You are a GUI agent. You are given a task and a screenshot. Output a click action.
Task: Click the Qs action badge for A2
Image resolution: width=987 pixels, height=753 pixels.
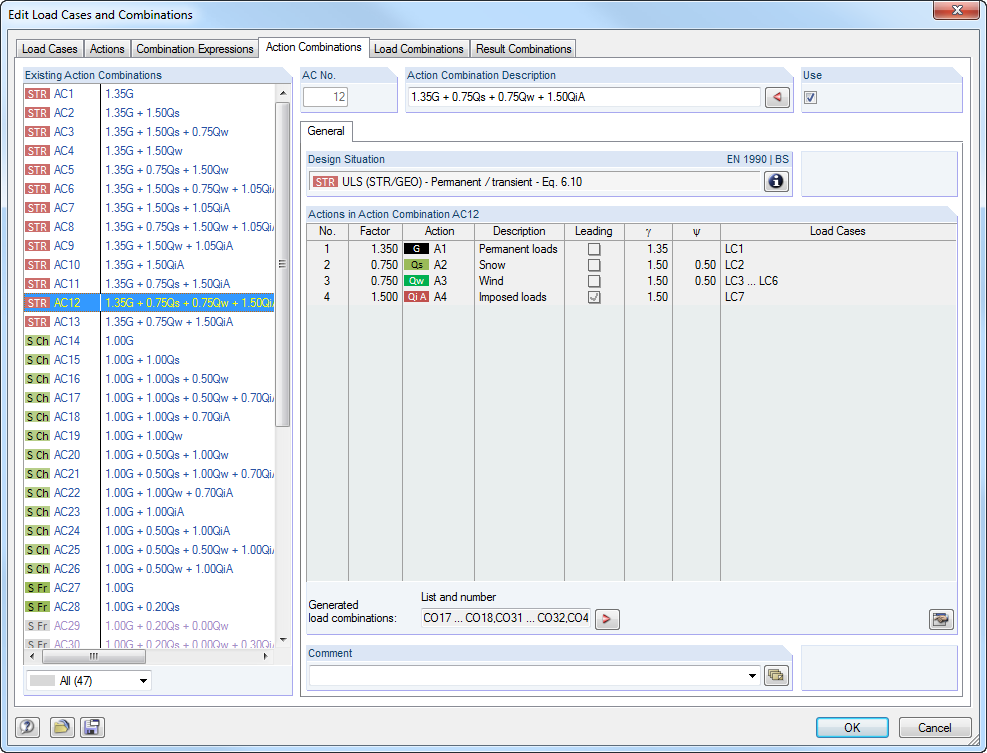click(x=416, y=265)
